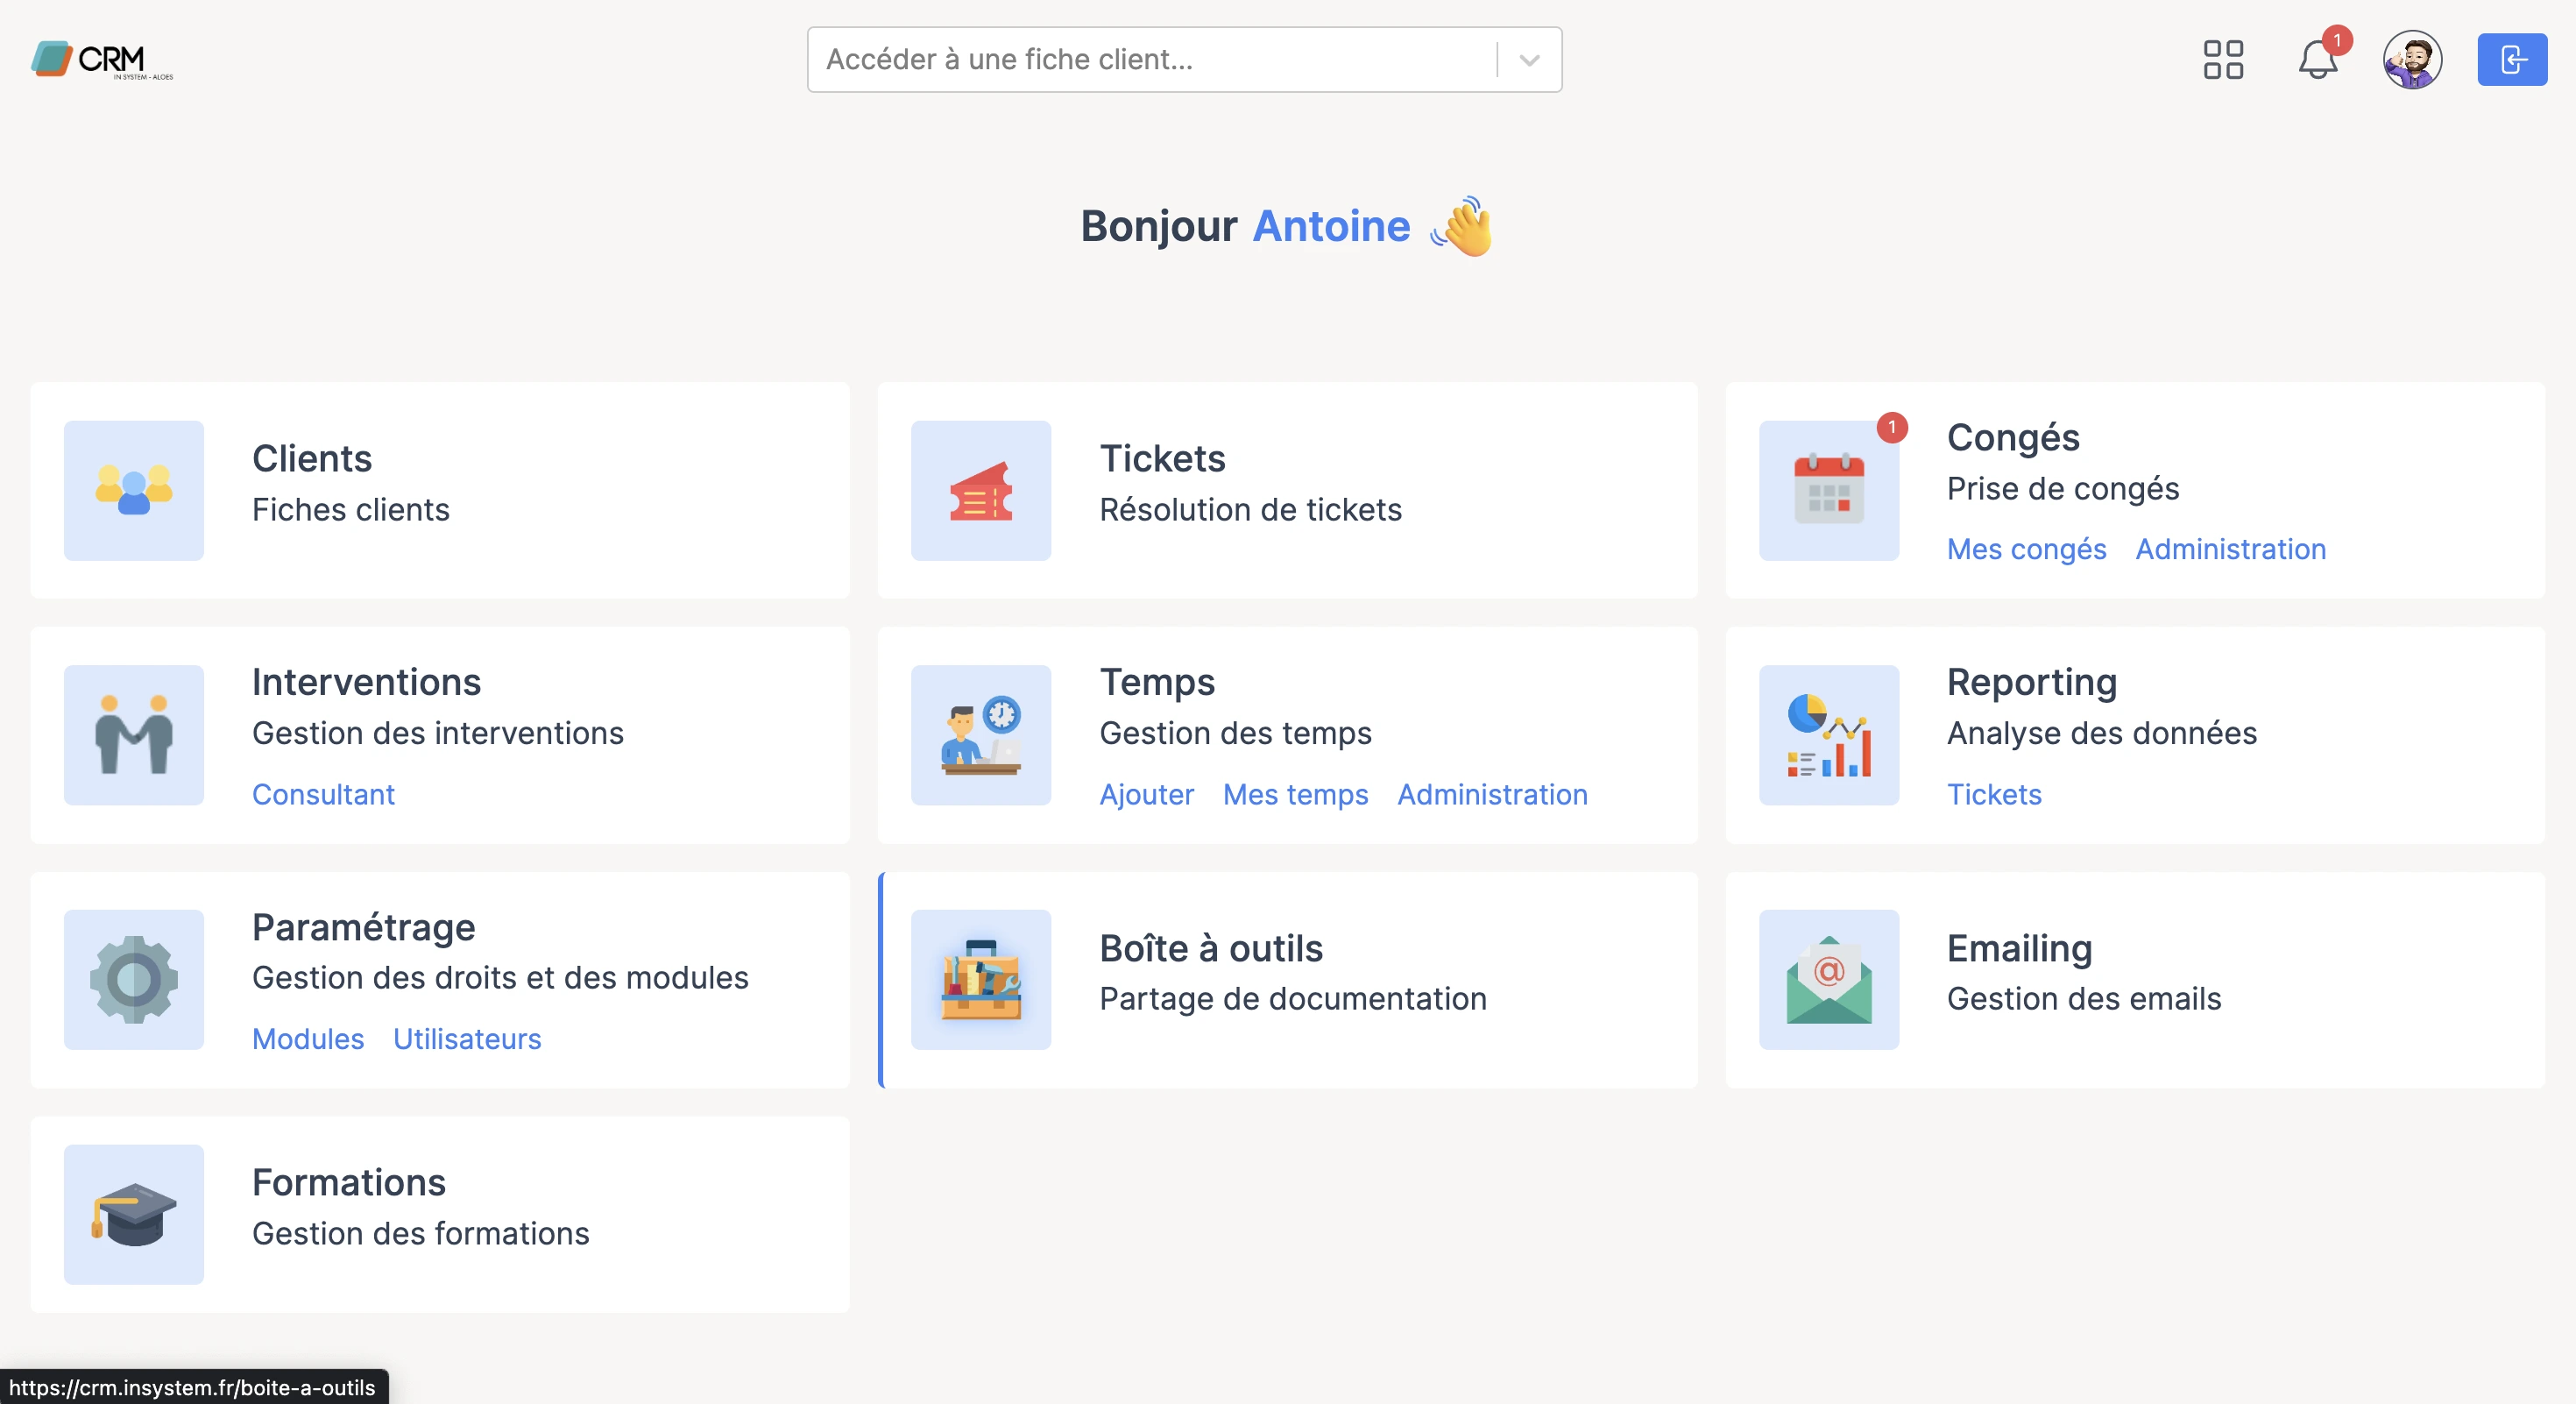This screenshot has width=2576, height=1404.
Task: Open Utilisateurs under Paramétrage
Action: coord(466,1039)
